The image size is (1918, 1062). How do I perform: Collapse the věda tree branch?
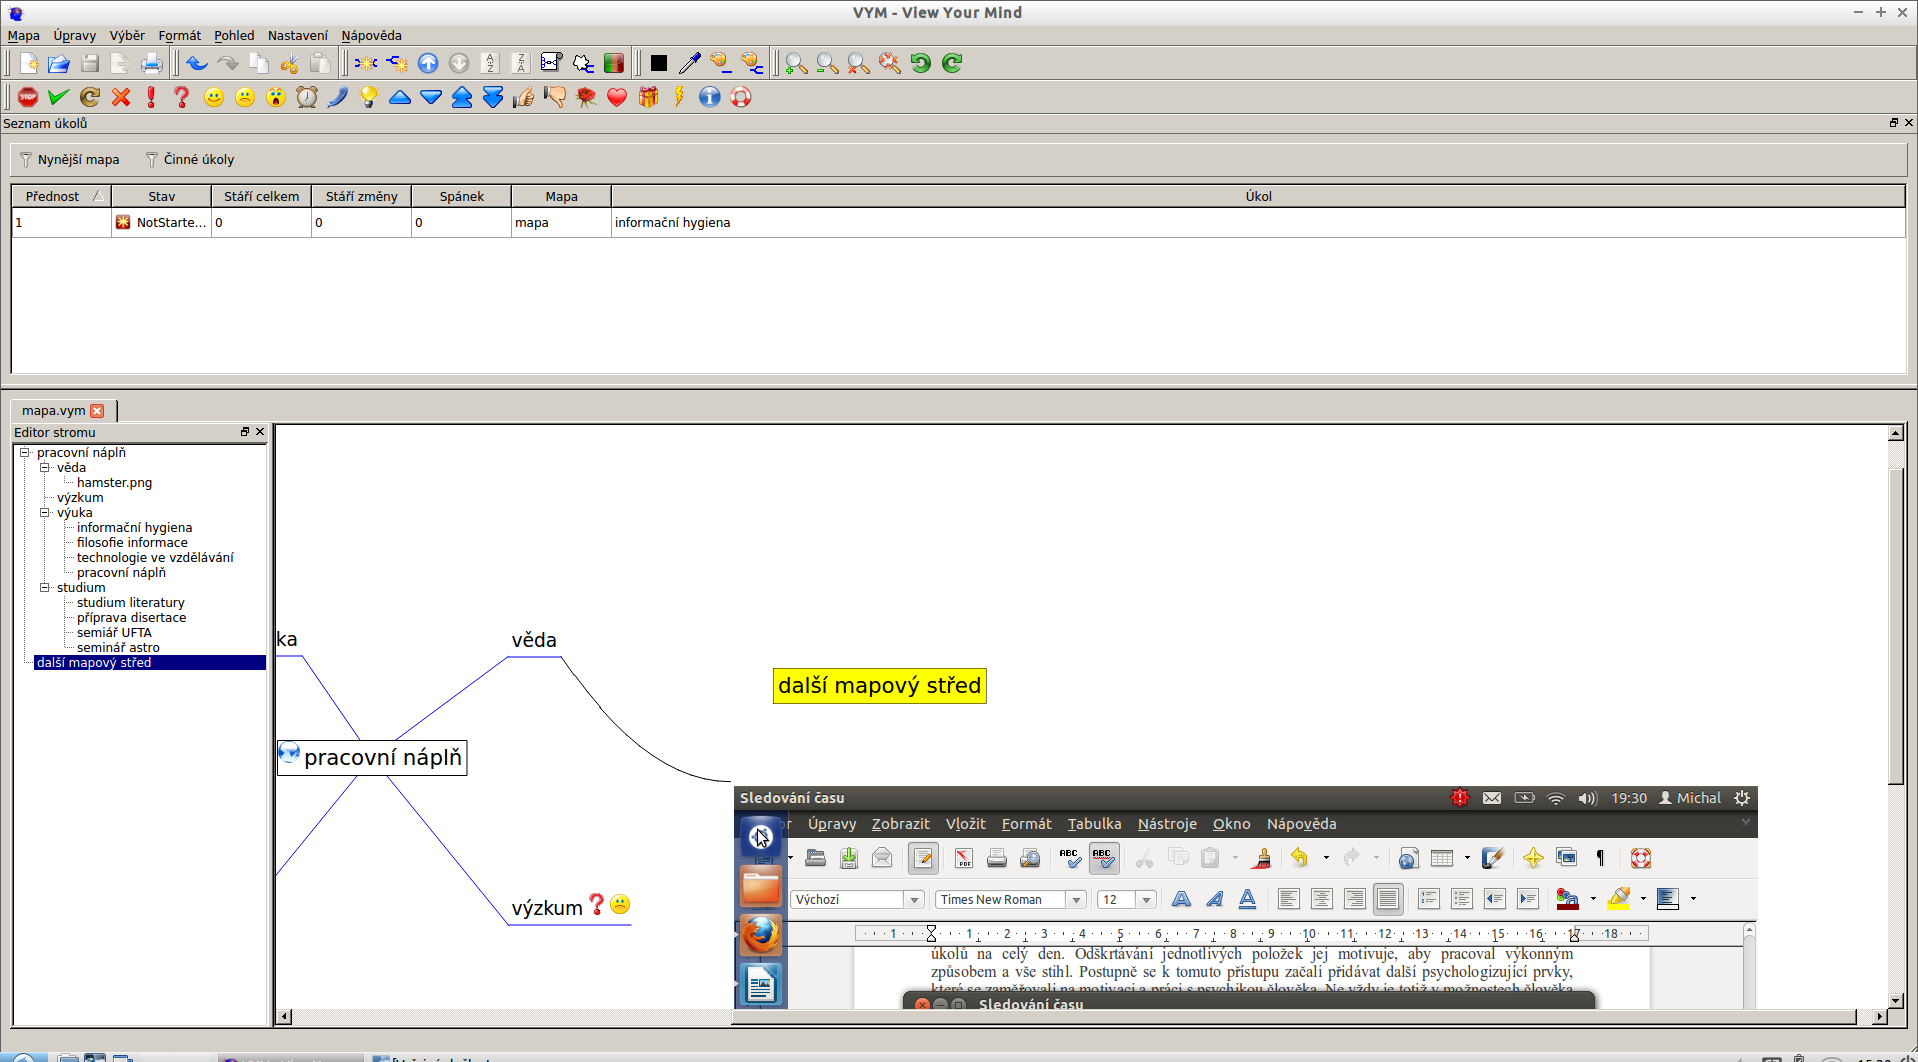pyautogui.click(x=45, y=467)
